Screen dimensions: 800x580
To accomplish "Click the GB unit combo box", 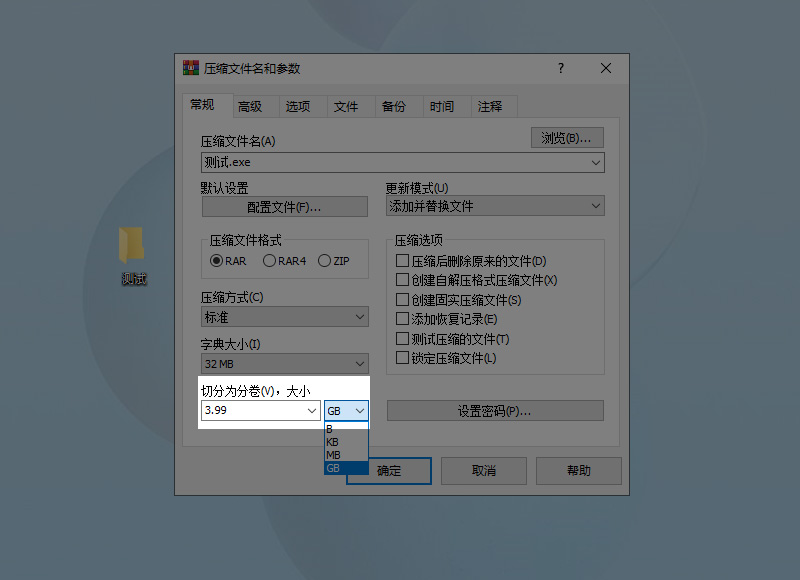I will 346,411.
